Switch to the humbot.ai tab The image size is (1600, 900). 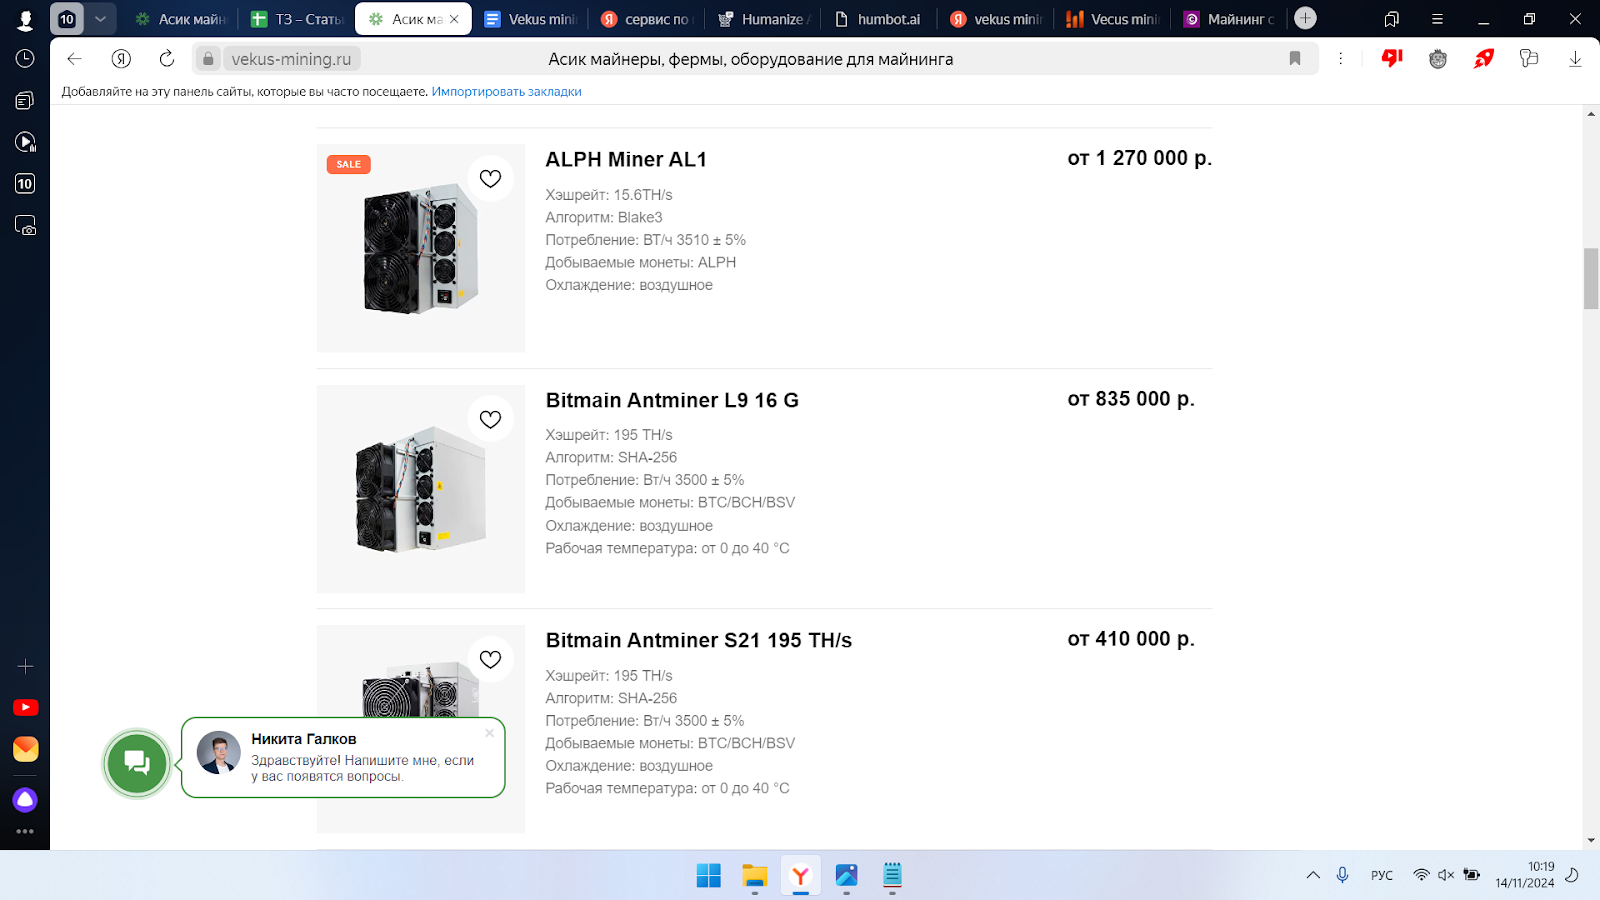pos(880,19)
